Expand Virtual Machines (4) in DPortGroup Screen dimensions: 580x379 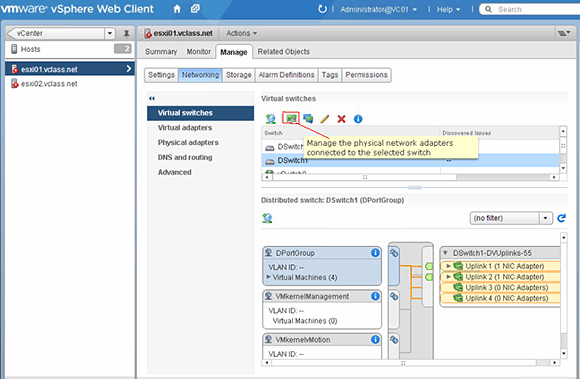(x=269, y=277)
